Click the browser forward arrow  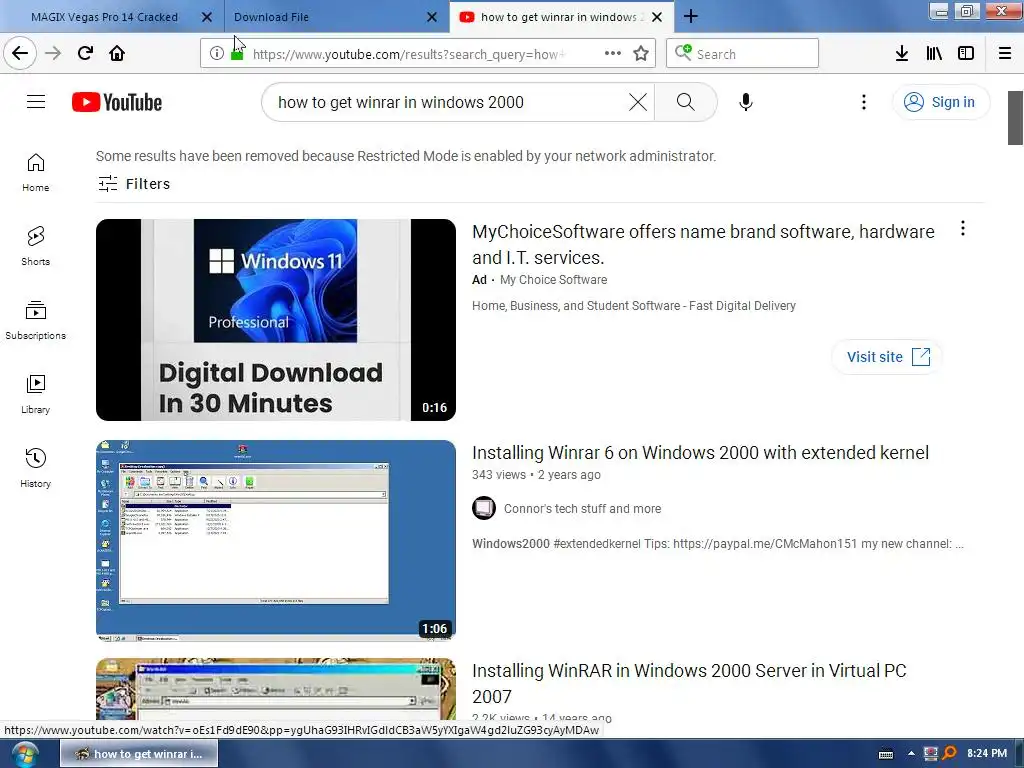pos(53,53)
